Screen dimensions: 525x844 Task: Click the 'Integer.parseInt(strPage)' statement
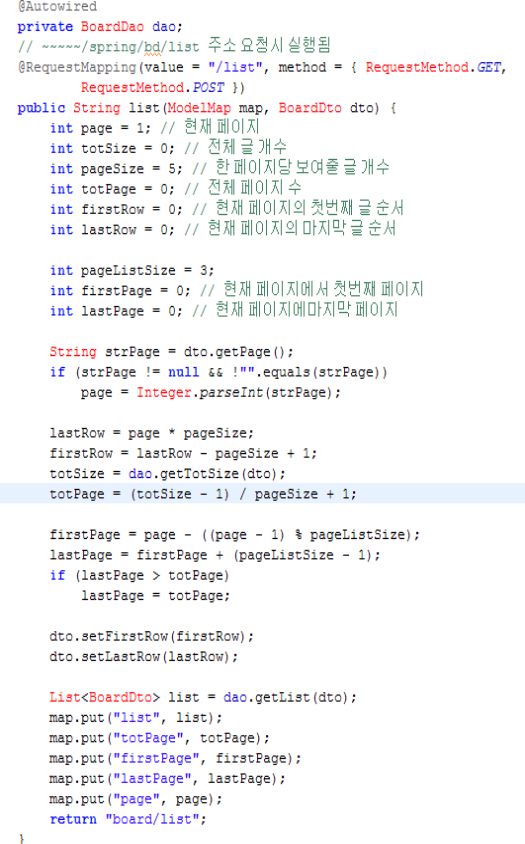coord(211,392)
